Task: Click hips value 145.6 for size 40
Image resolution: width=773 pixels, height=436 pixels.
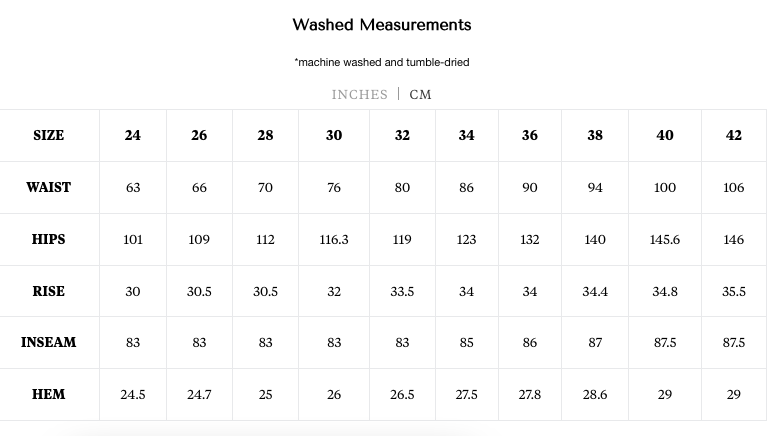Action: 665,240
